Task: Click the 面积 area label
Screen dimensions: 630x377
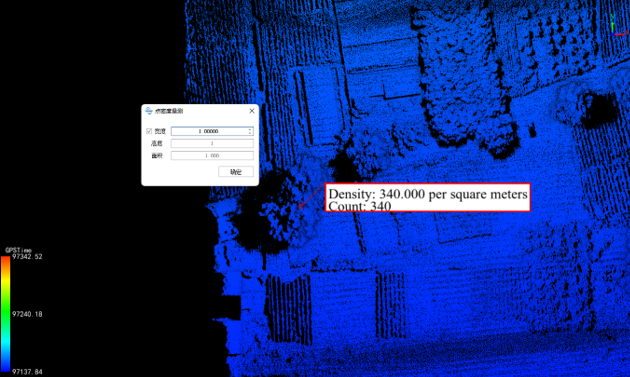Action: click(x=157, y=156)
